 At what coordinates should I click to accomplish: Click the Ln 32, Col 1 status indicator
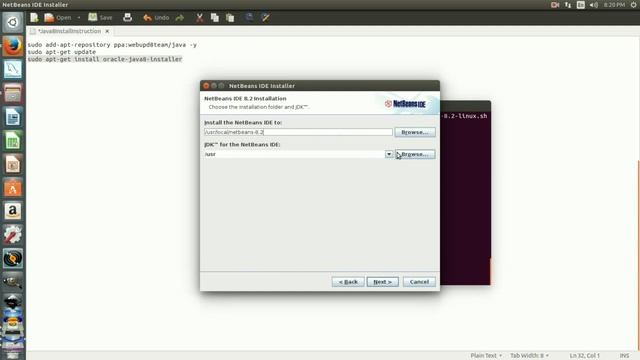584,356
